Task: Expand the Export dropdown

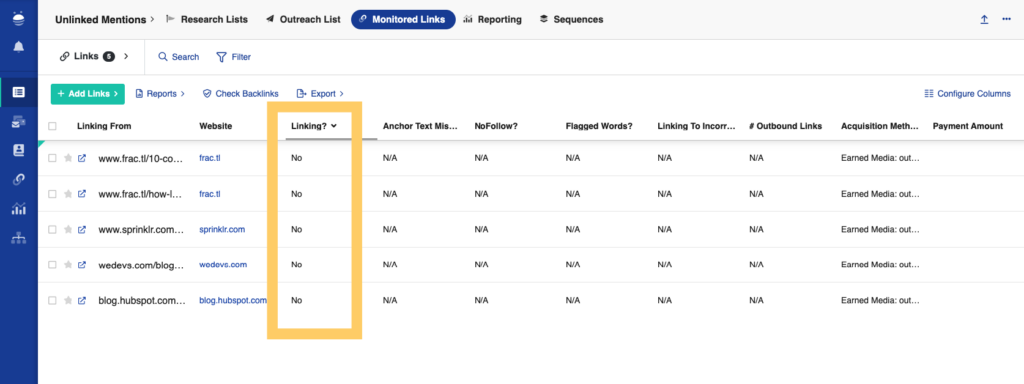Action: pos(320,93)
